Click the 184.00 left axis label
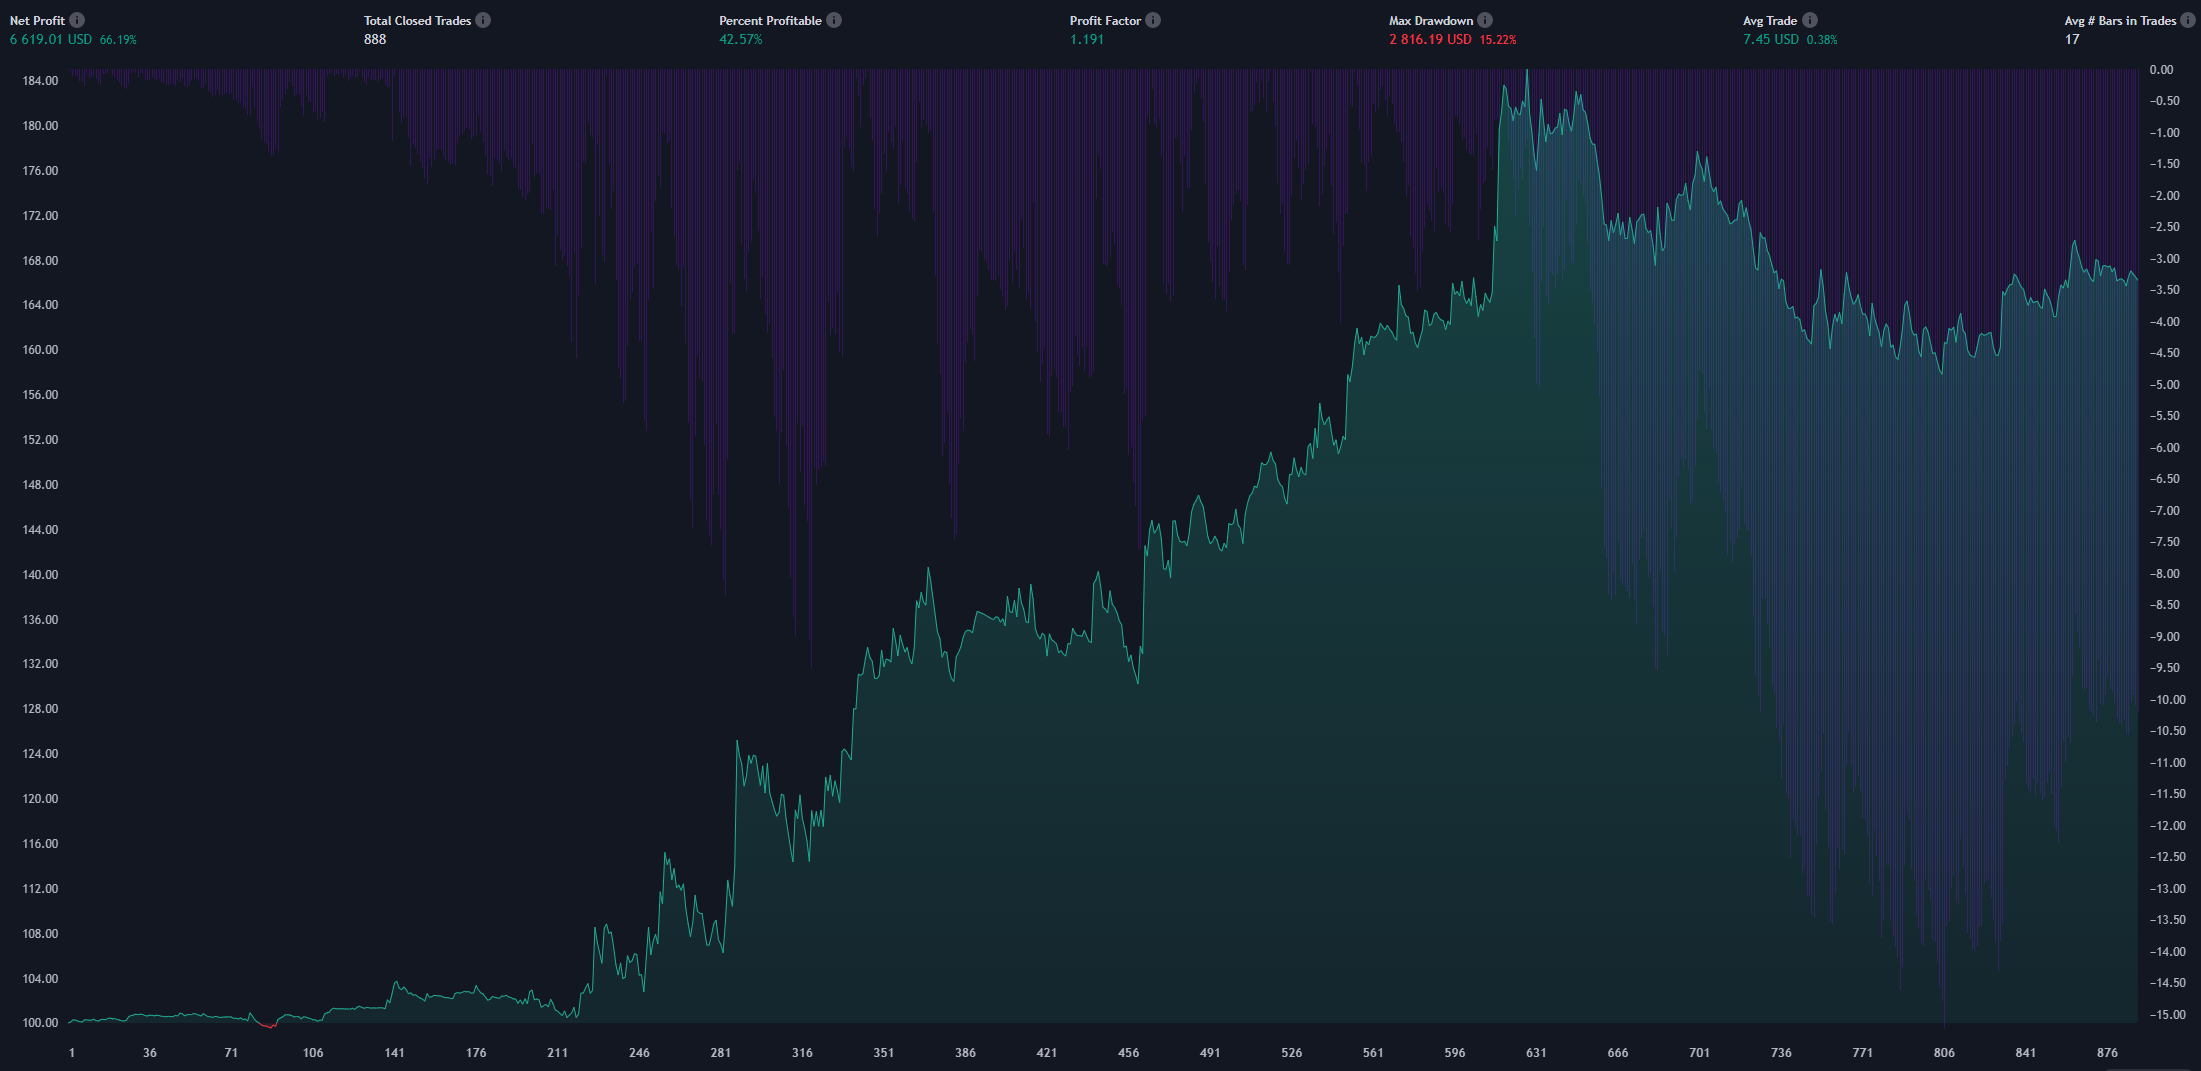The height and width of the screenshot is (1071, 2201). [x=40, y=81]
